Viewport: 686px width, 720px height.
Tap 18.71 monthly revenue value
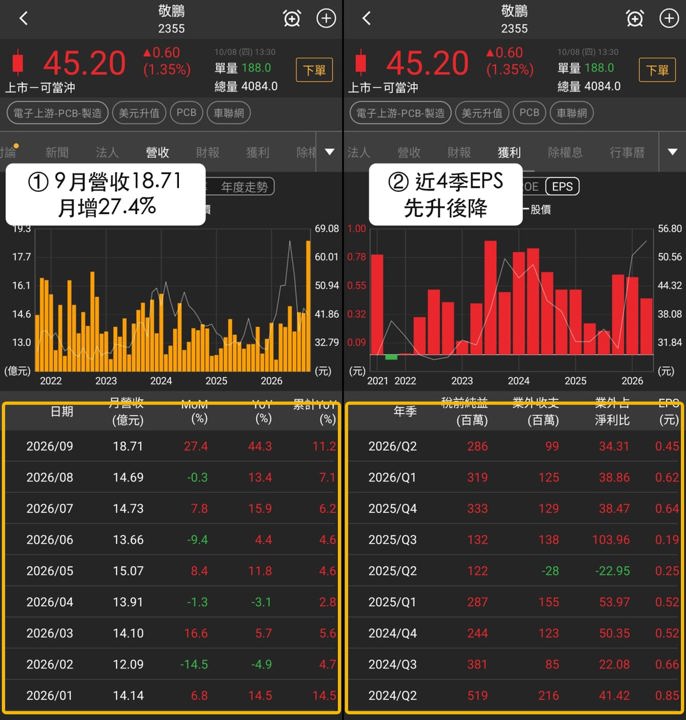click(x=128, y=446)
